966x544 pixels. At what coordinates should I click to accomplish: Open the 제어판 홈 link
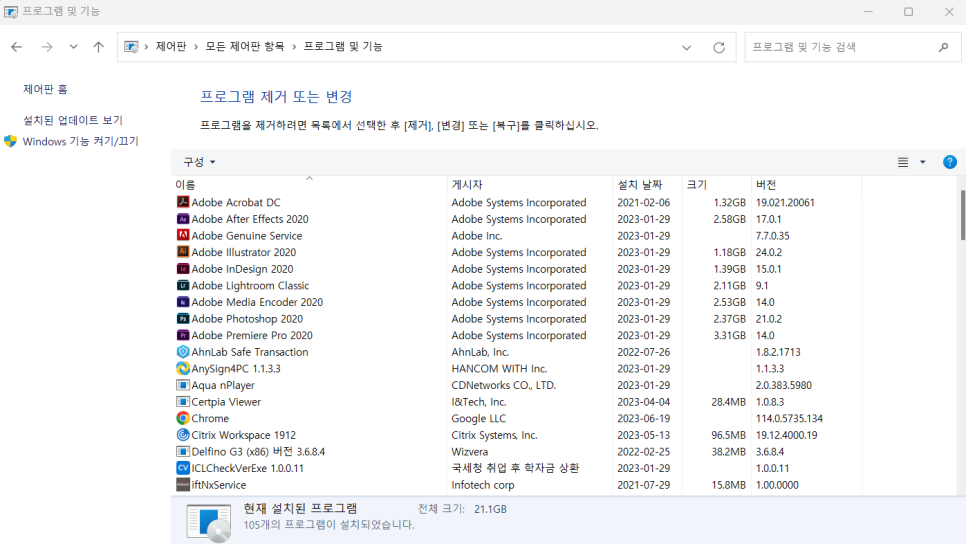[x=45, y=89]
